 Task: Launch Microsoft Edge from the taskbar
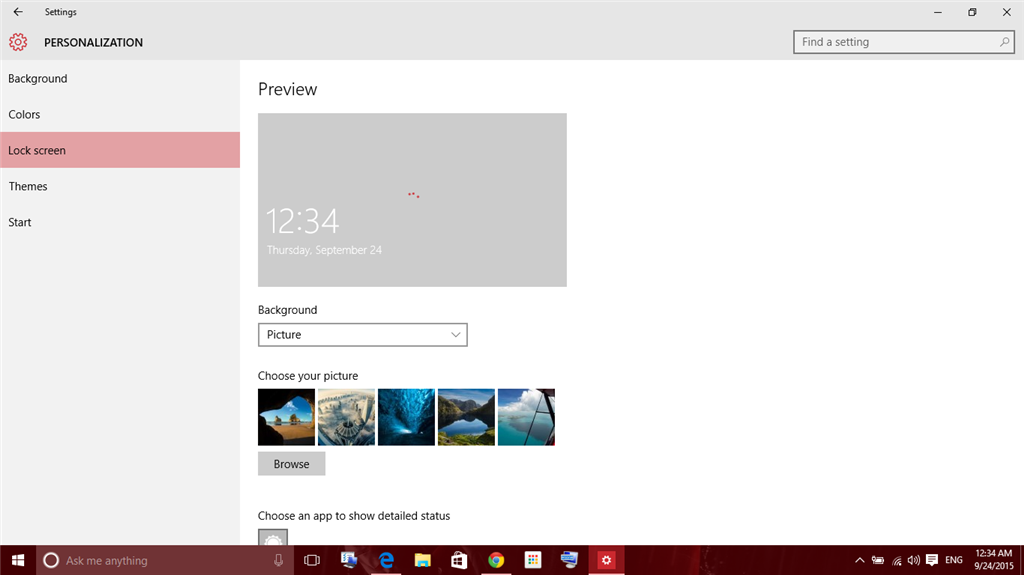tap(387, 560)
